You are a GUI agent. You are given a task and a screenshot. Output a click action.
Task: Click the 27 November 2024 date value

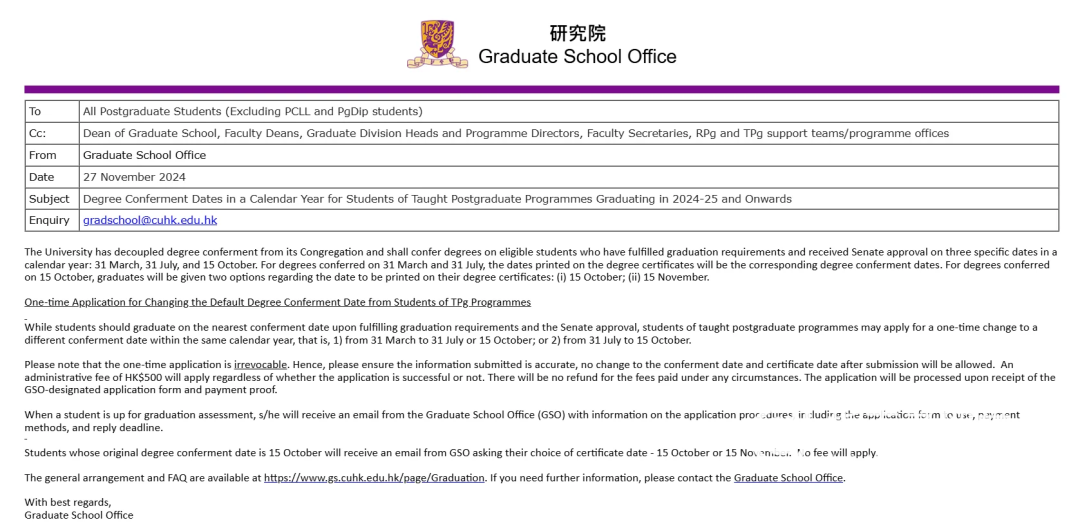[137, 177]
